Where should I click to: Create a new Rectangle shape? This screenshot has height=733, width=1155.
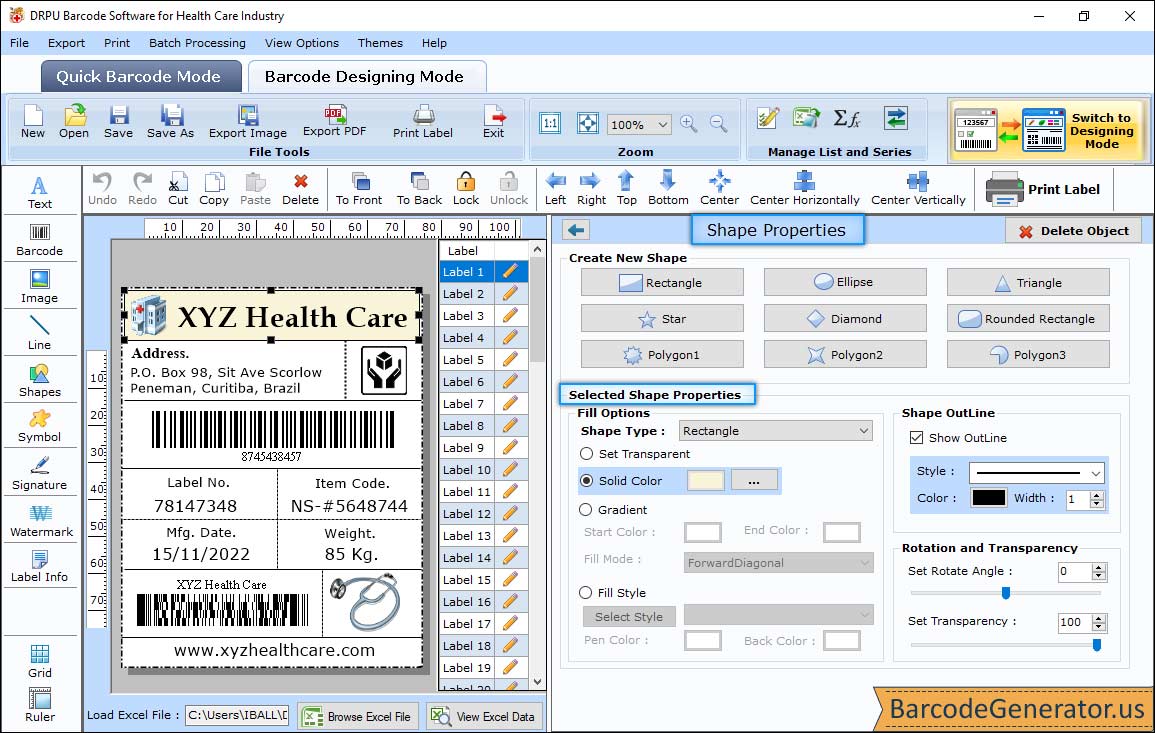pos(661,282)
